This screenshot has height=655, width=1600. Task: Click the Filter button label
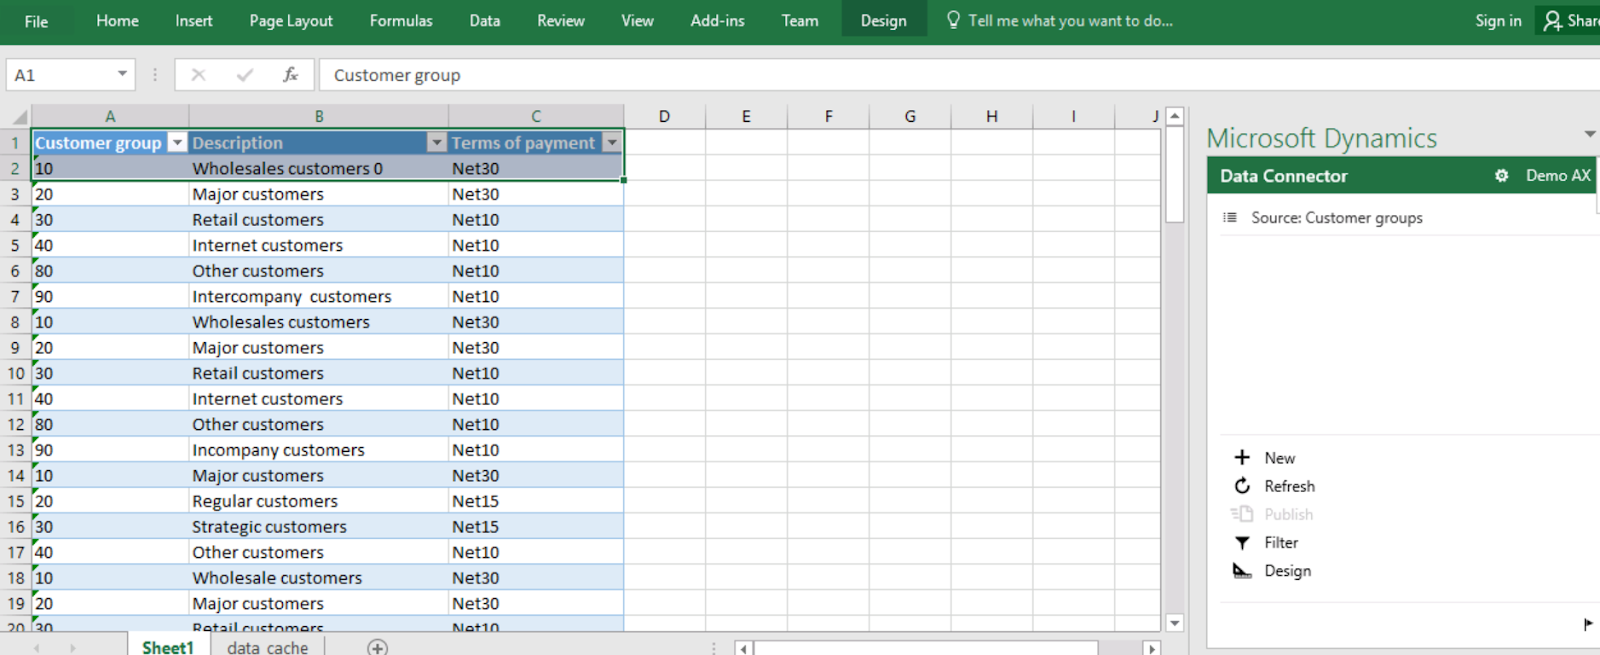point(1281,542)
